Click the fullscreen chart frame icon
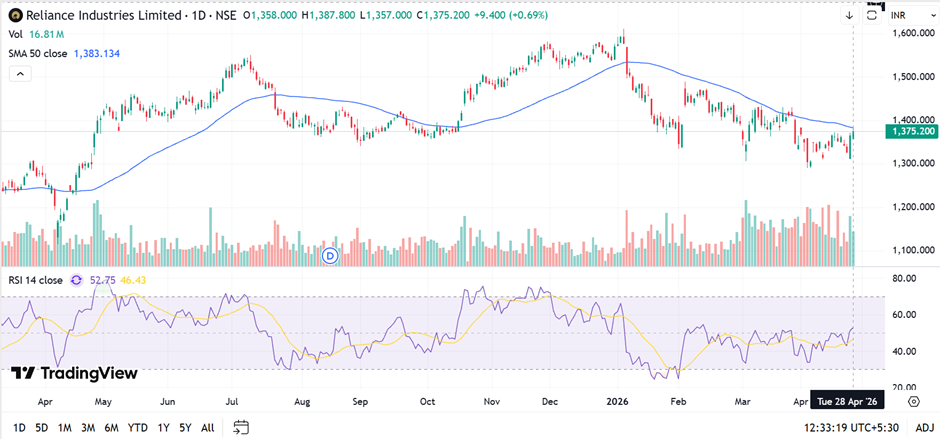This screenshot has height=439, width=940. 872,16
